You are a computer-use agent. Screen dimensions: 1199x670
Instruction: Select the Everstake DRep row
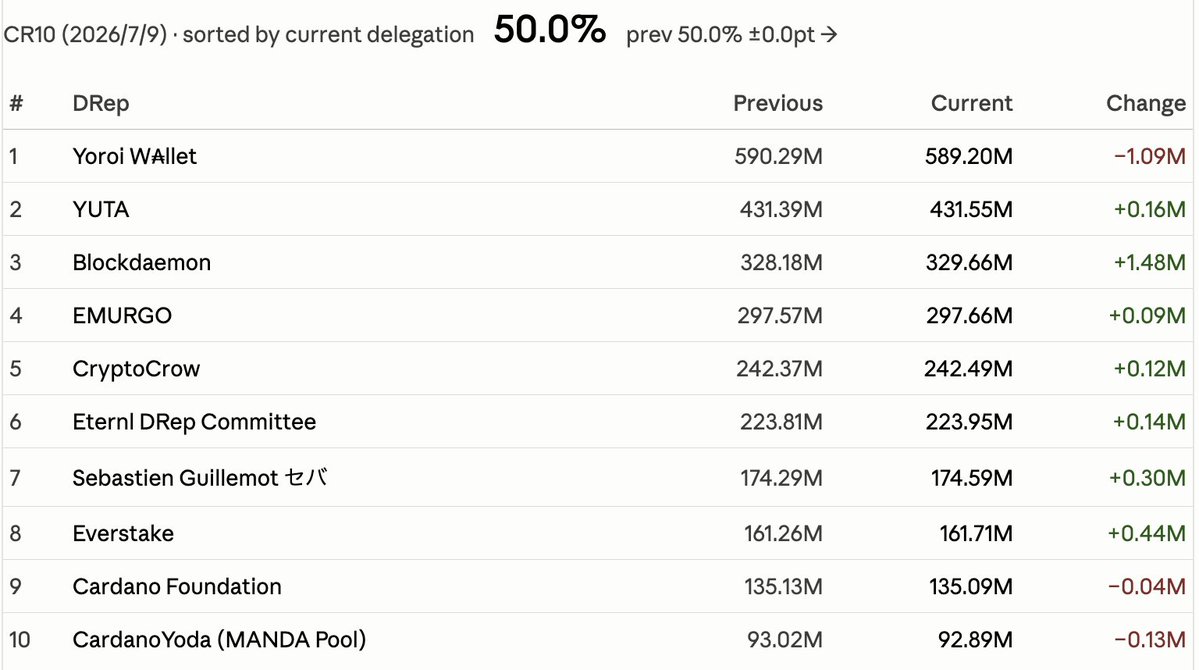(x=598, y=533)
